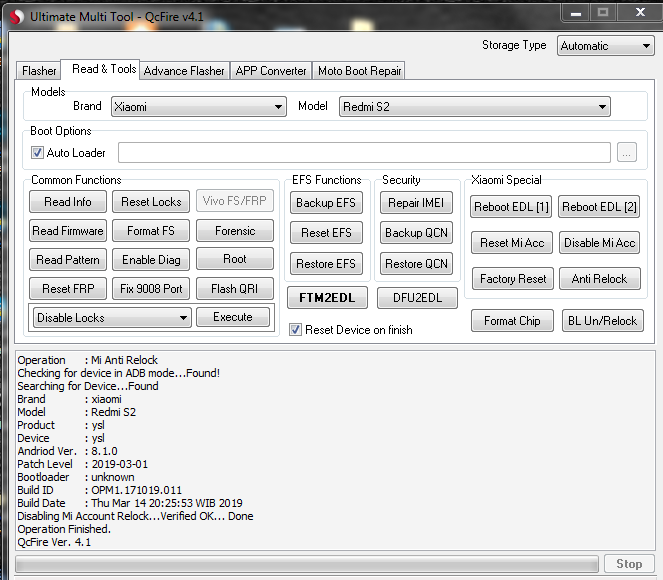Click the Reset FRP button
Screen dimensions: 663x580
(68, 288)
